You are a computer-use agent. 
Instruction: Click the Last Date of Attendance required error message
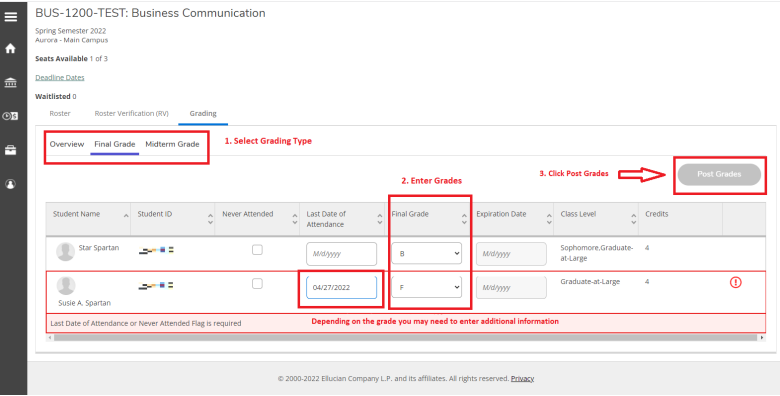point(146,323)
